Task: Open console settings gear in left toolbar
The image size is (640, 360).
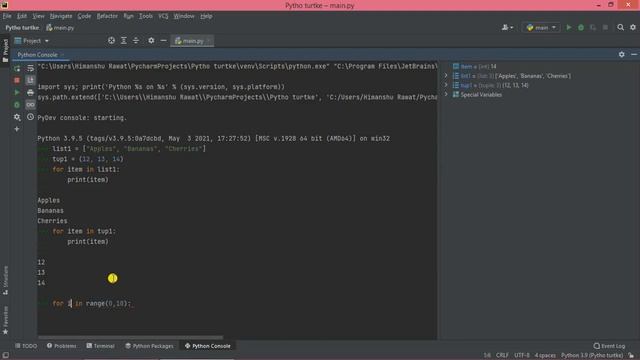Action: [17, 117]
